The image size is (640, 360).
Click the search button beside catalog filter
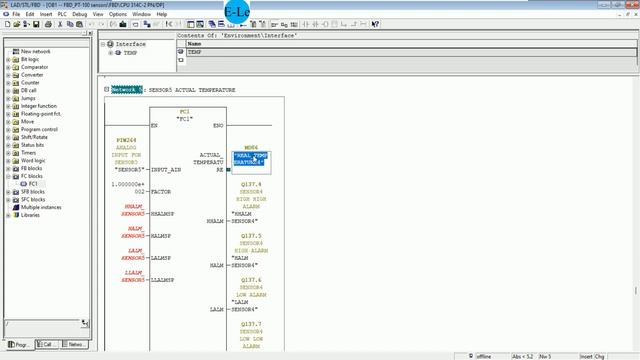pyautogui.click(x=84, y=323)
